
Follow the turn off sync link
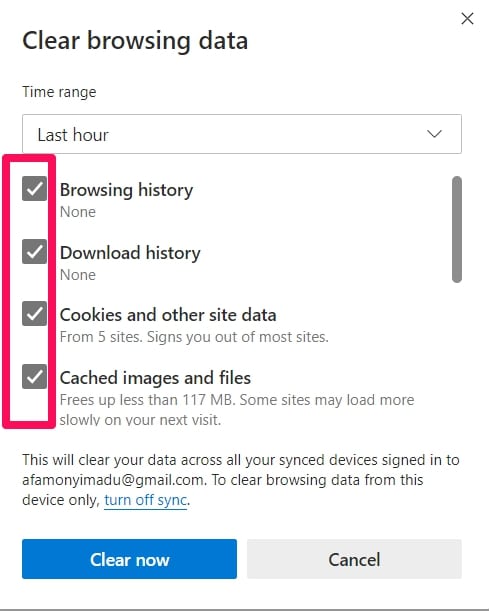pyautogui.click(x=146, y=500)
